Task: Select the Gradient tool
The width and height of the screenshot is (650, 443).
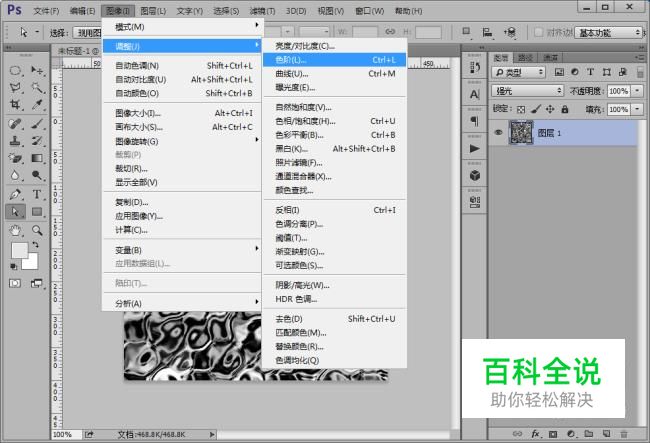Action: coord(37,158)
